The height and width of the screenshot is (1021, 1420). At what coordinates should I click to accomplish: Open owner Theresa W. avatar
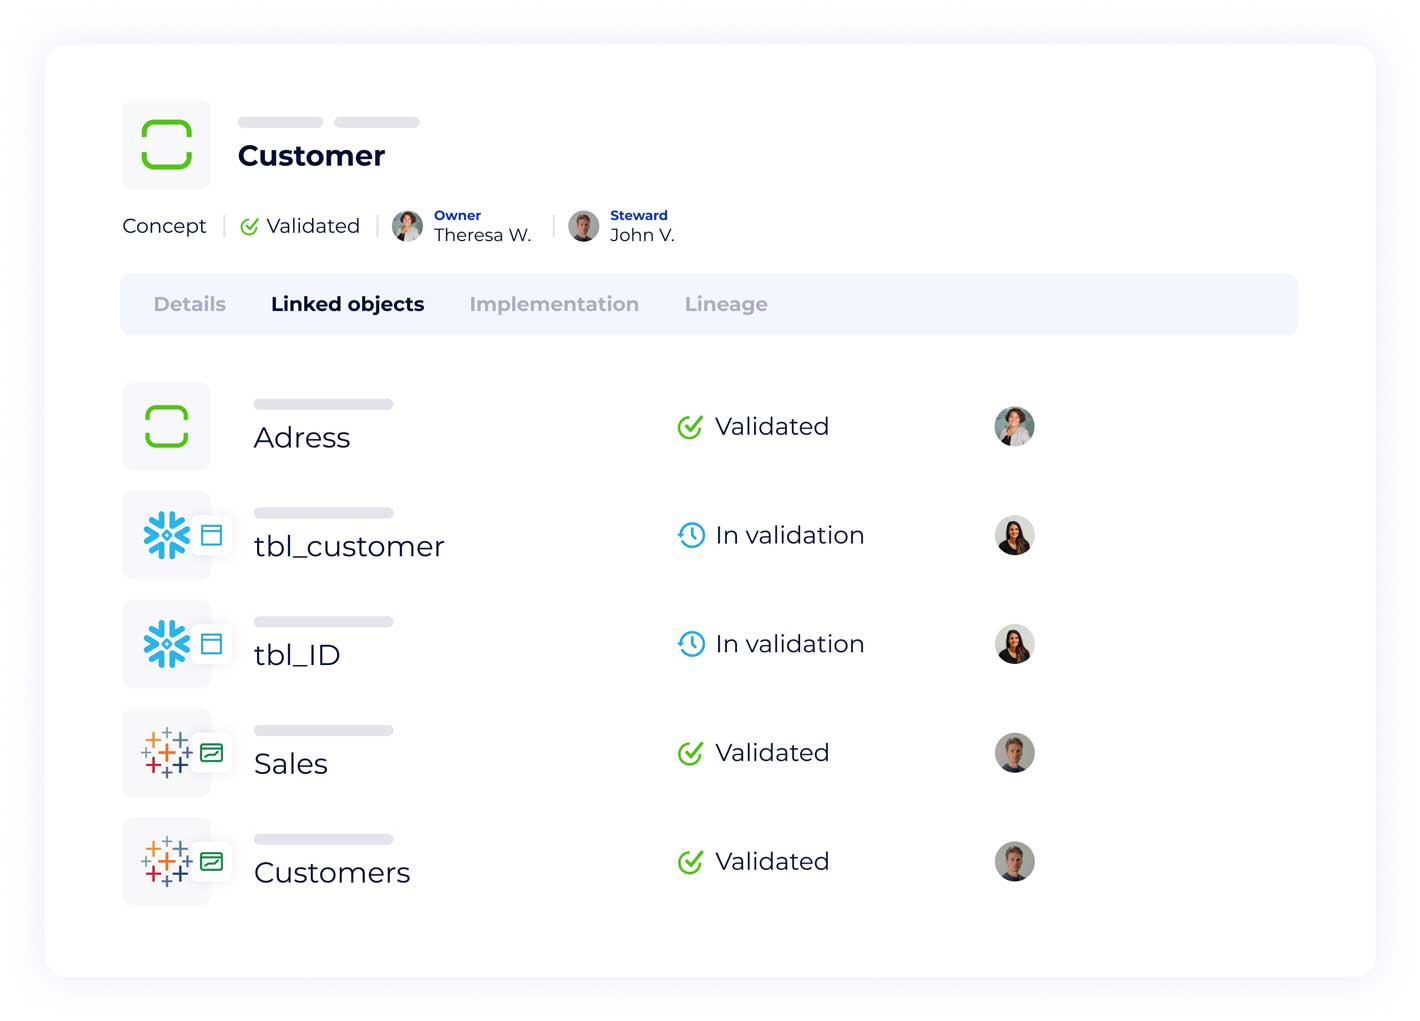(x=407, y=226)
